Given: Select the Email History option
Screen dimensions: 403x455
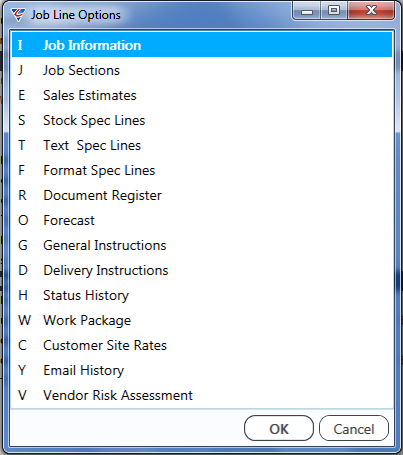Looking at the screenshot, I should 202,370.
